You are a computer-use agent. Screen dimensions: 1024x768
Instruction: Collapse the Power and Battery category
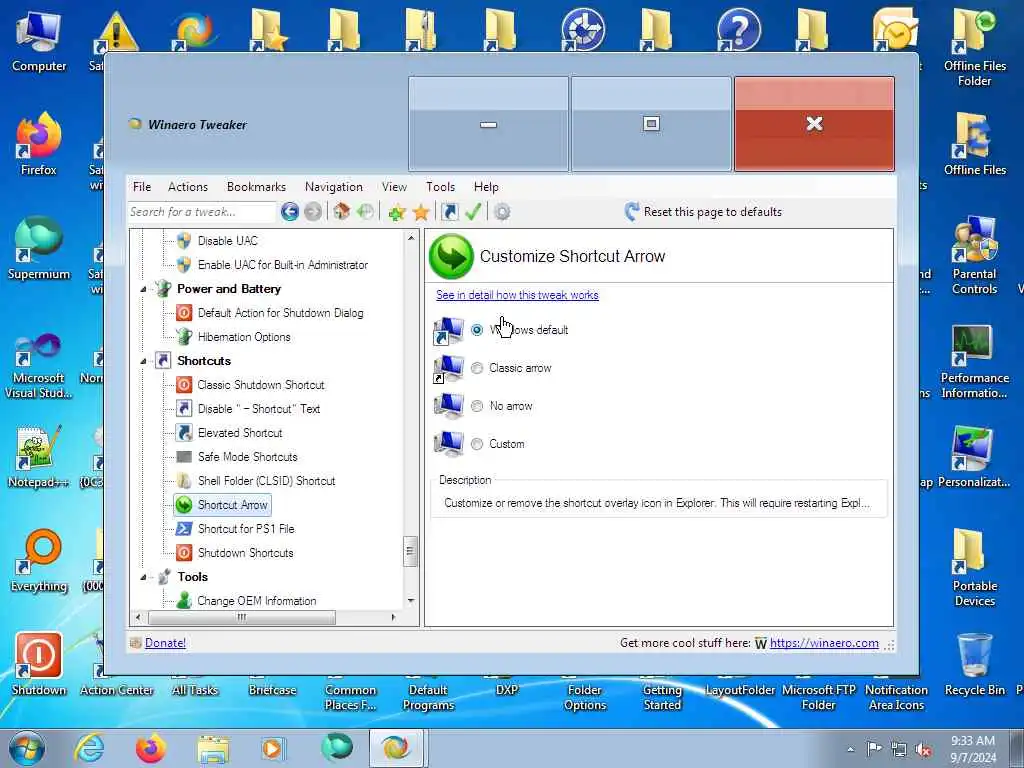coord(143,289)
